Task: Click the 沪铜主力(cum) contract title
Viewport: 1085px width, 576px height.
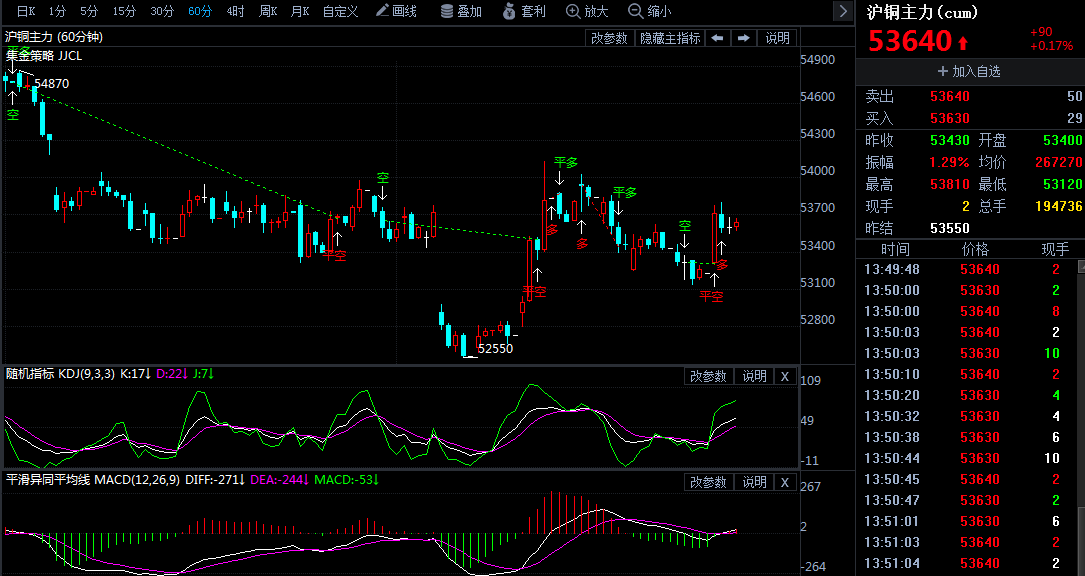Action: pyautogui.click(x=922, y=12)
